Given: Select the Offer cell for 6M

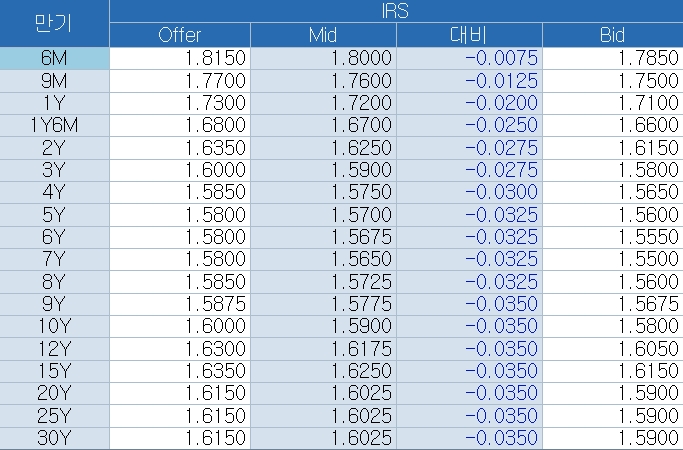Looking at the screenshot, I should pyautogui.click(x=180, y=58).
